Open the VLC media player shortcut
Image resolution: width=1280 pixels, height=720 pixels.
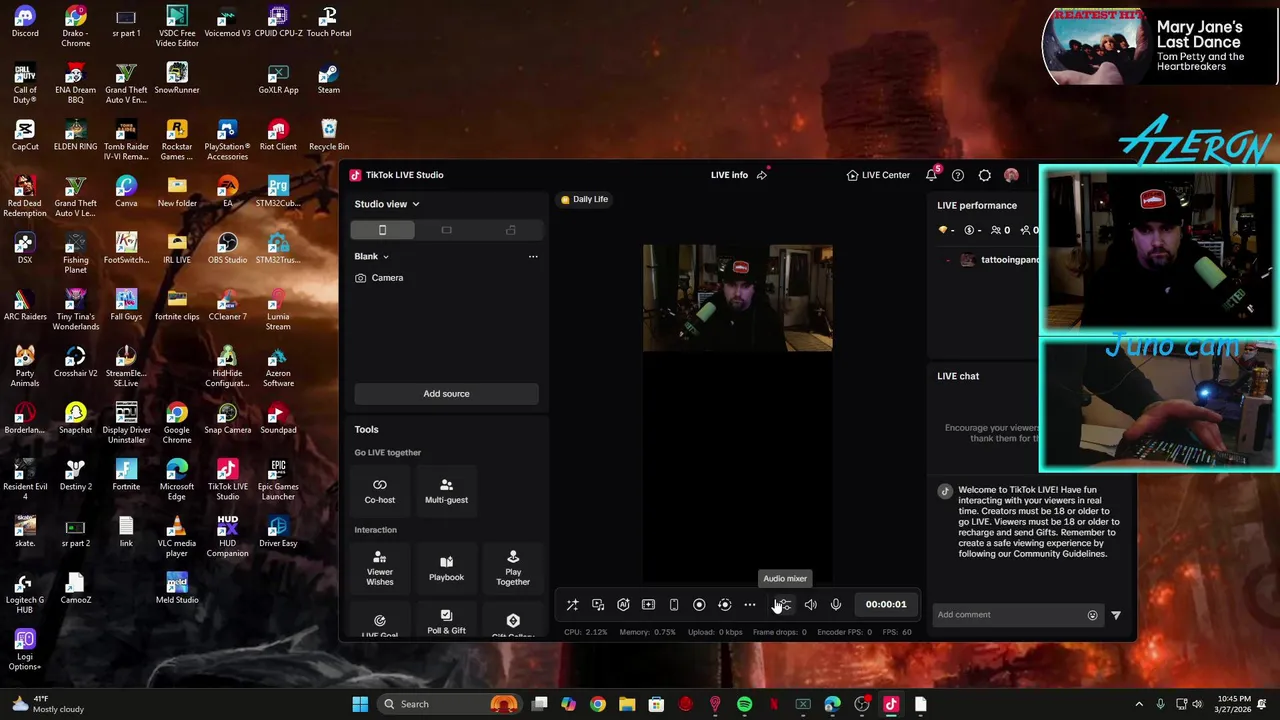point(177,537)
